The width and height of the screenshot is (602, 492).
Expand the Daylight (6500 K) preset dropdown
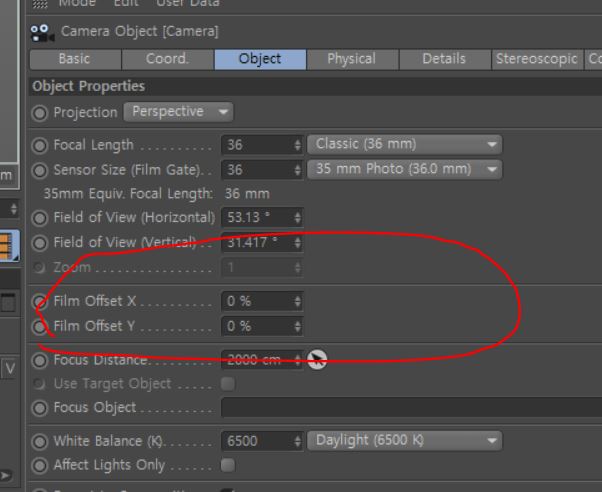click(x=404, y=441)
